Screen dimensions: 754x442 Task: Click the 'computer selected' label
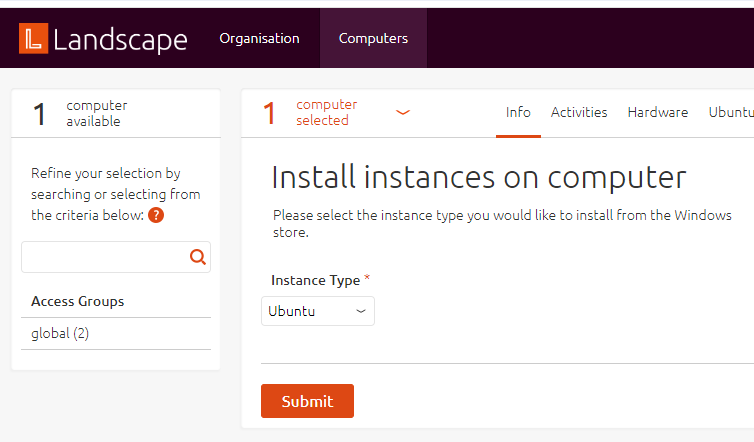(x=327, y=113)
